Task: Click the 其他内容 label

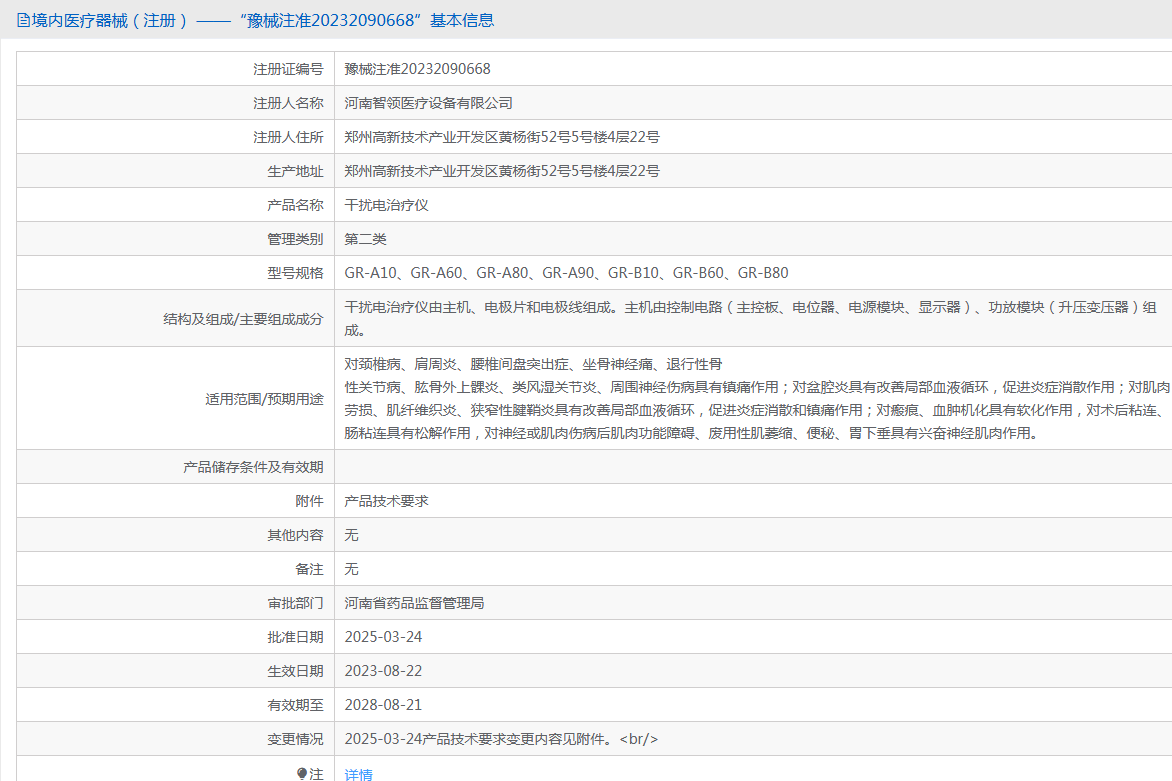Action: coord(295,535)
